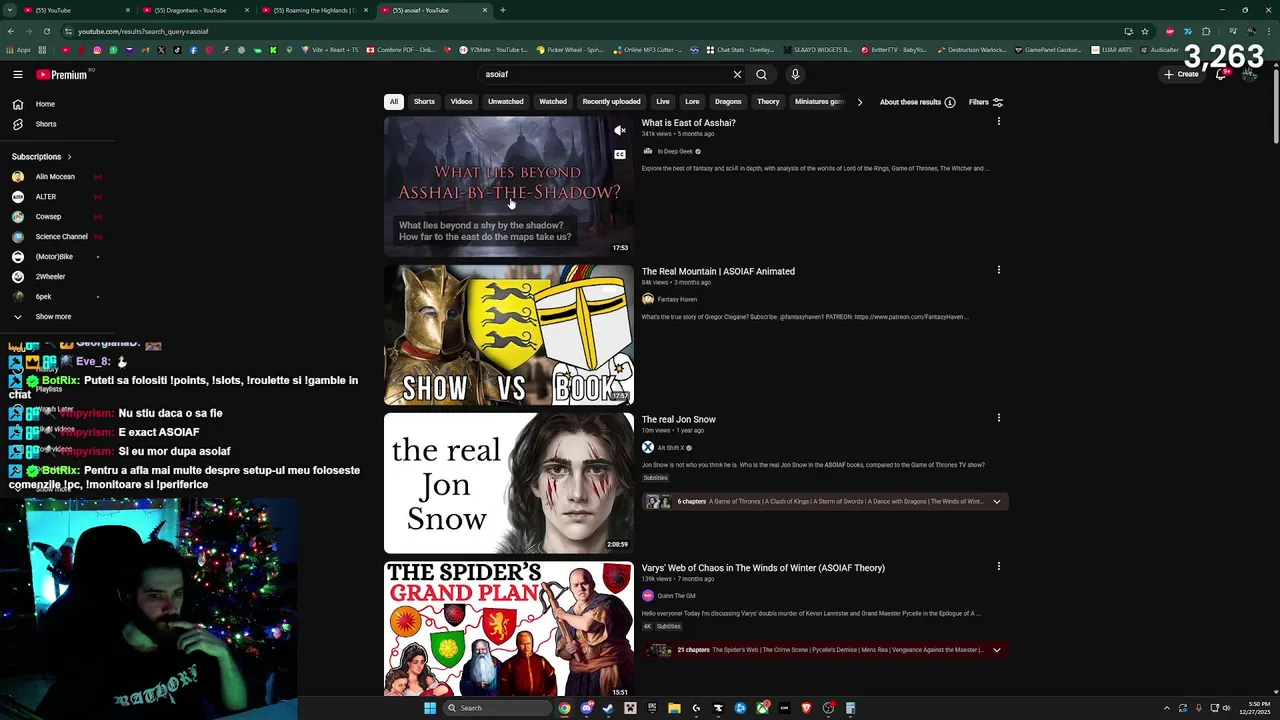
Task: Reload the page in browser
Action: pyautogui.click(x=46, y=31)
